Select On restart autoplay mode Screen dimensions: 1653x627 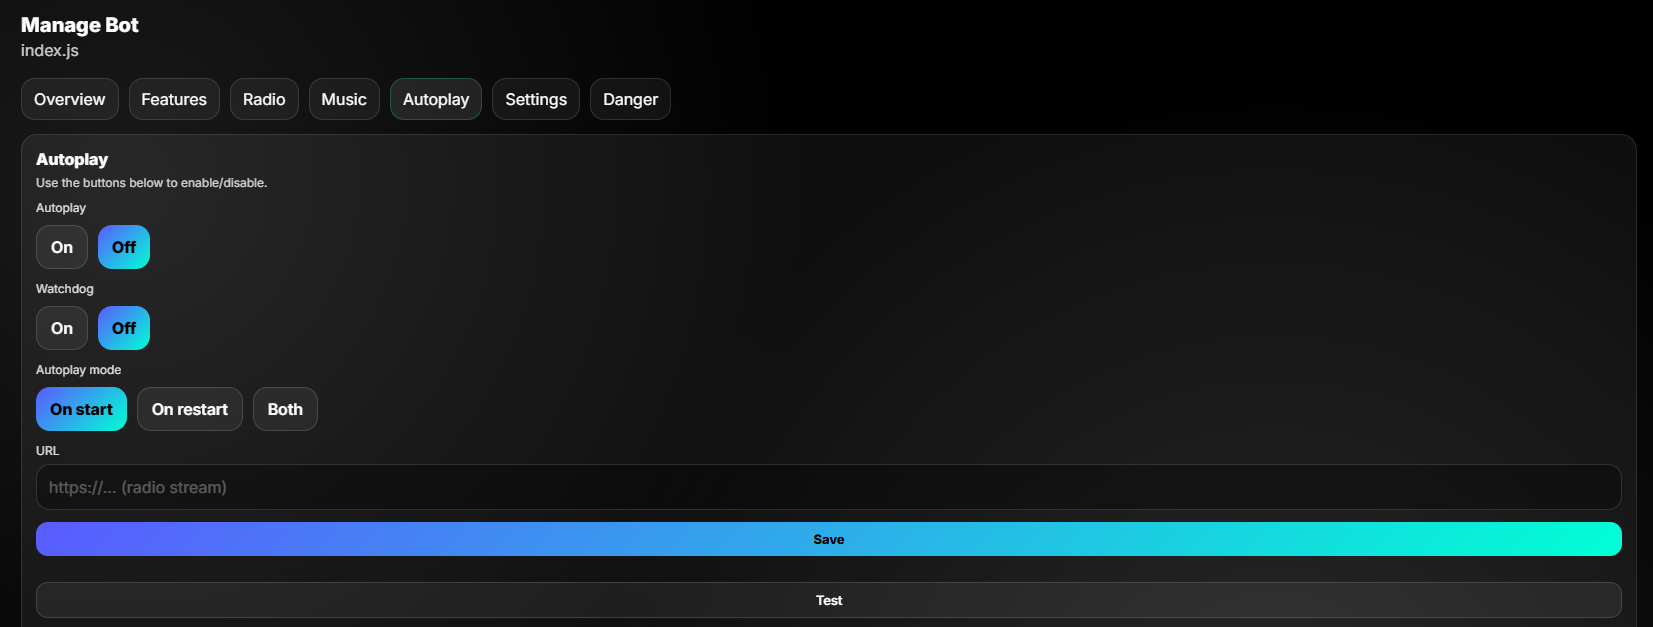coord(190,409)
